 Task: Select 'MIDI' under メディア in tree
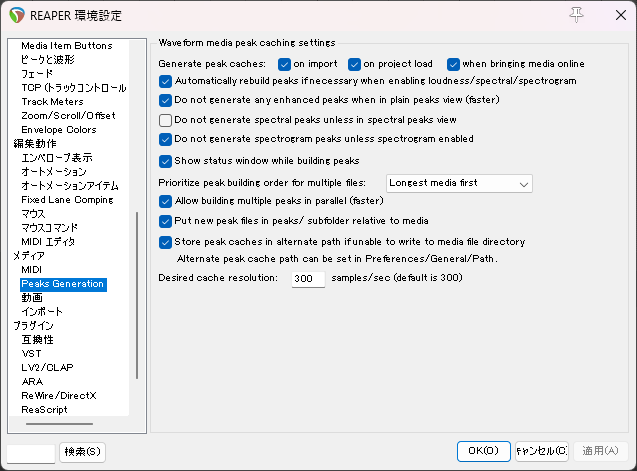click(x=31, y=270)
